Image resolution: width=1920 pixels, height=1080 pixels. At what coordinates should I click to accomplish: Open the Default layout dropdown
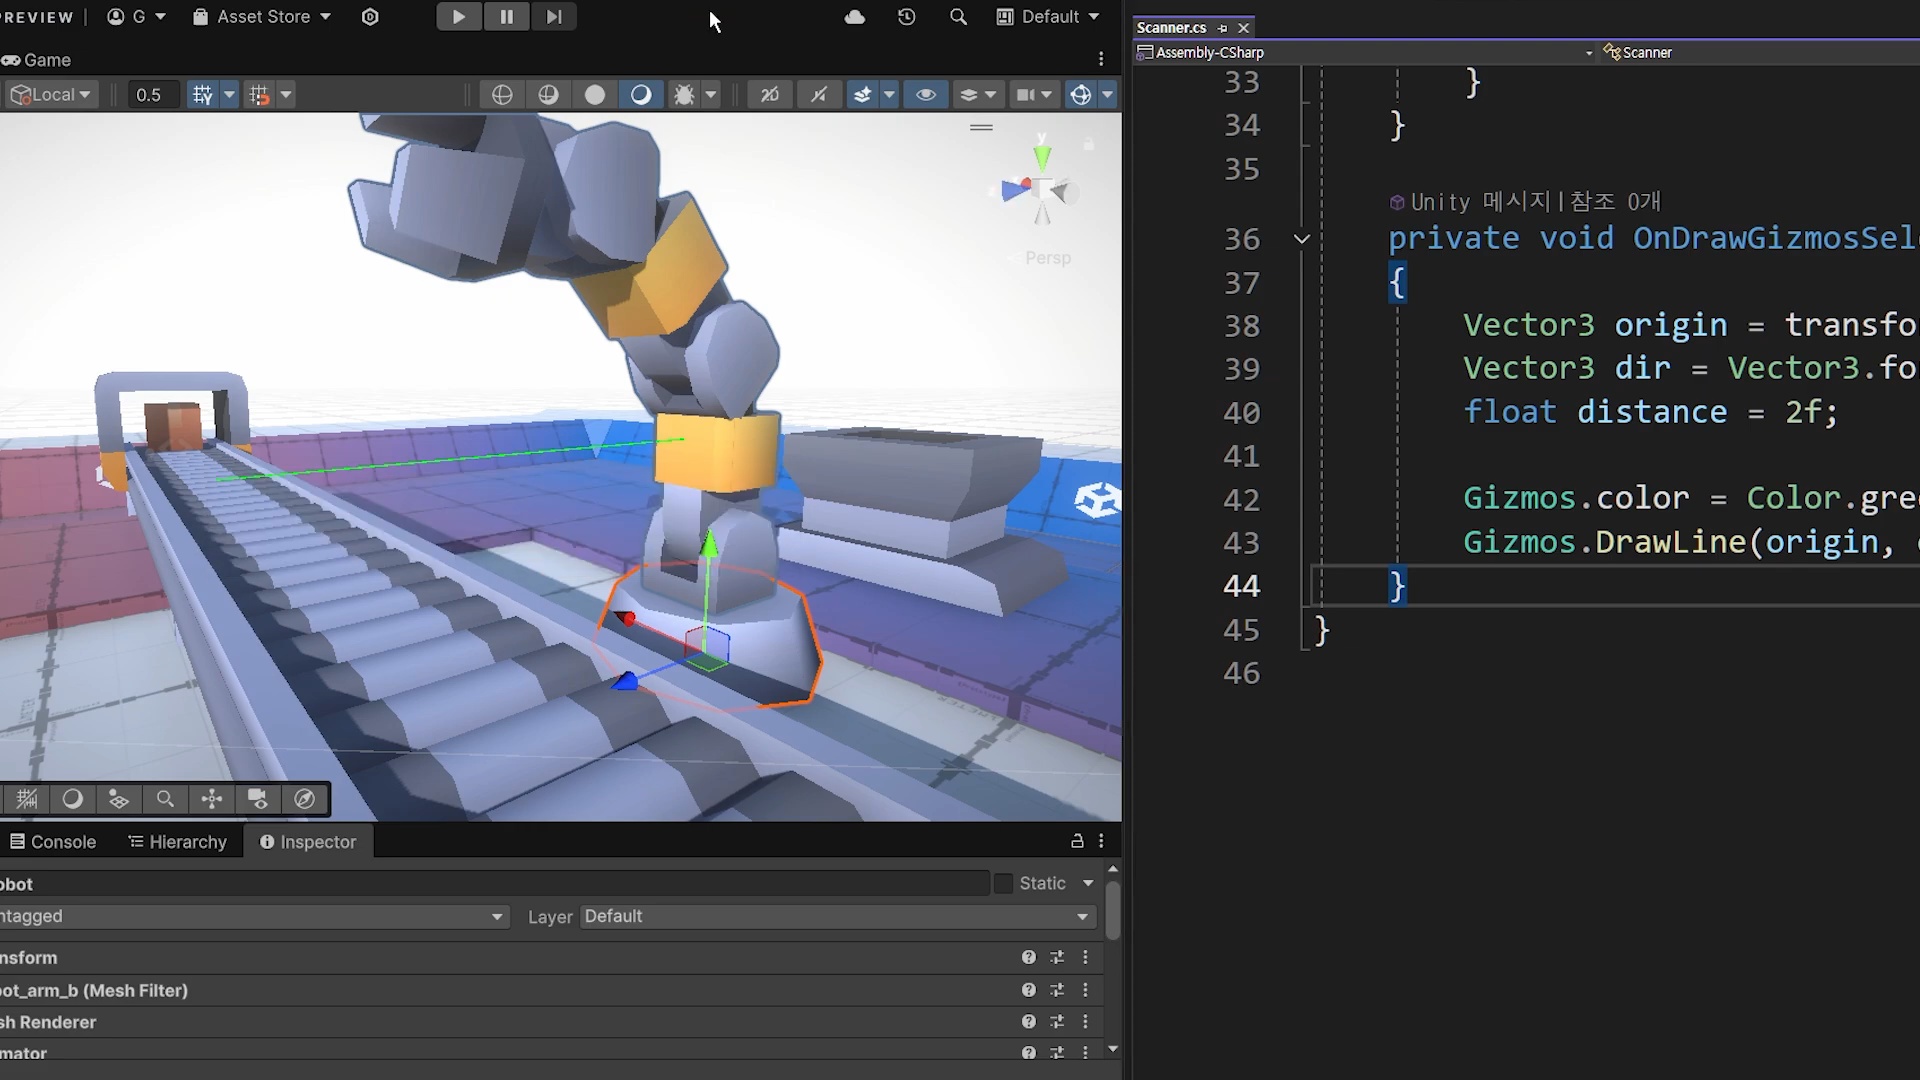click(1048, 17)
